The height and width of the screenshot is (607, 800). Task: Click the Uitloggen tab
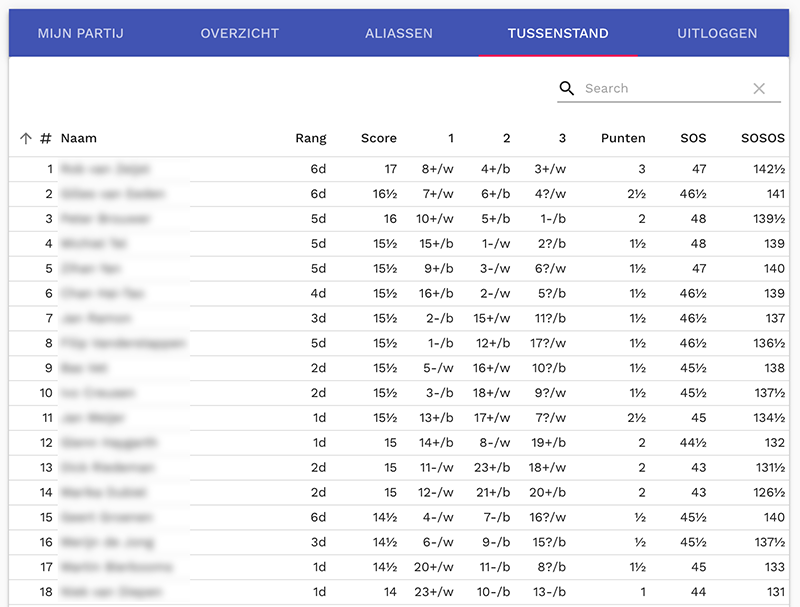[x=717, y=34]
